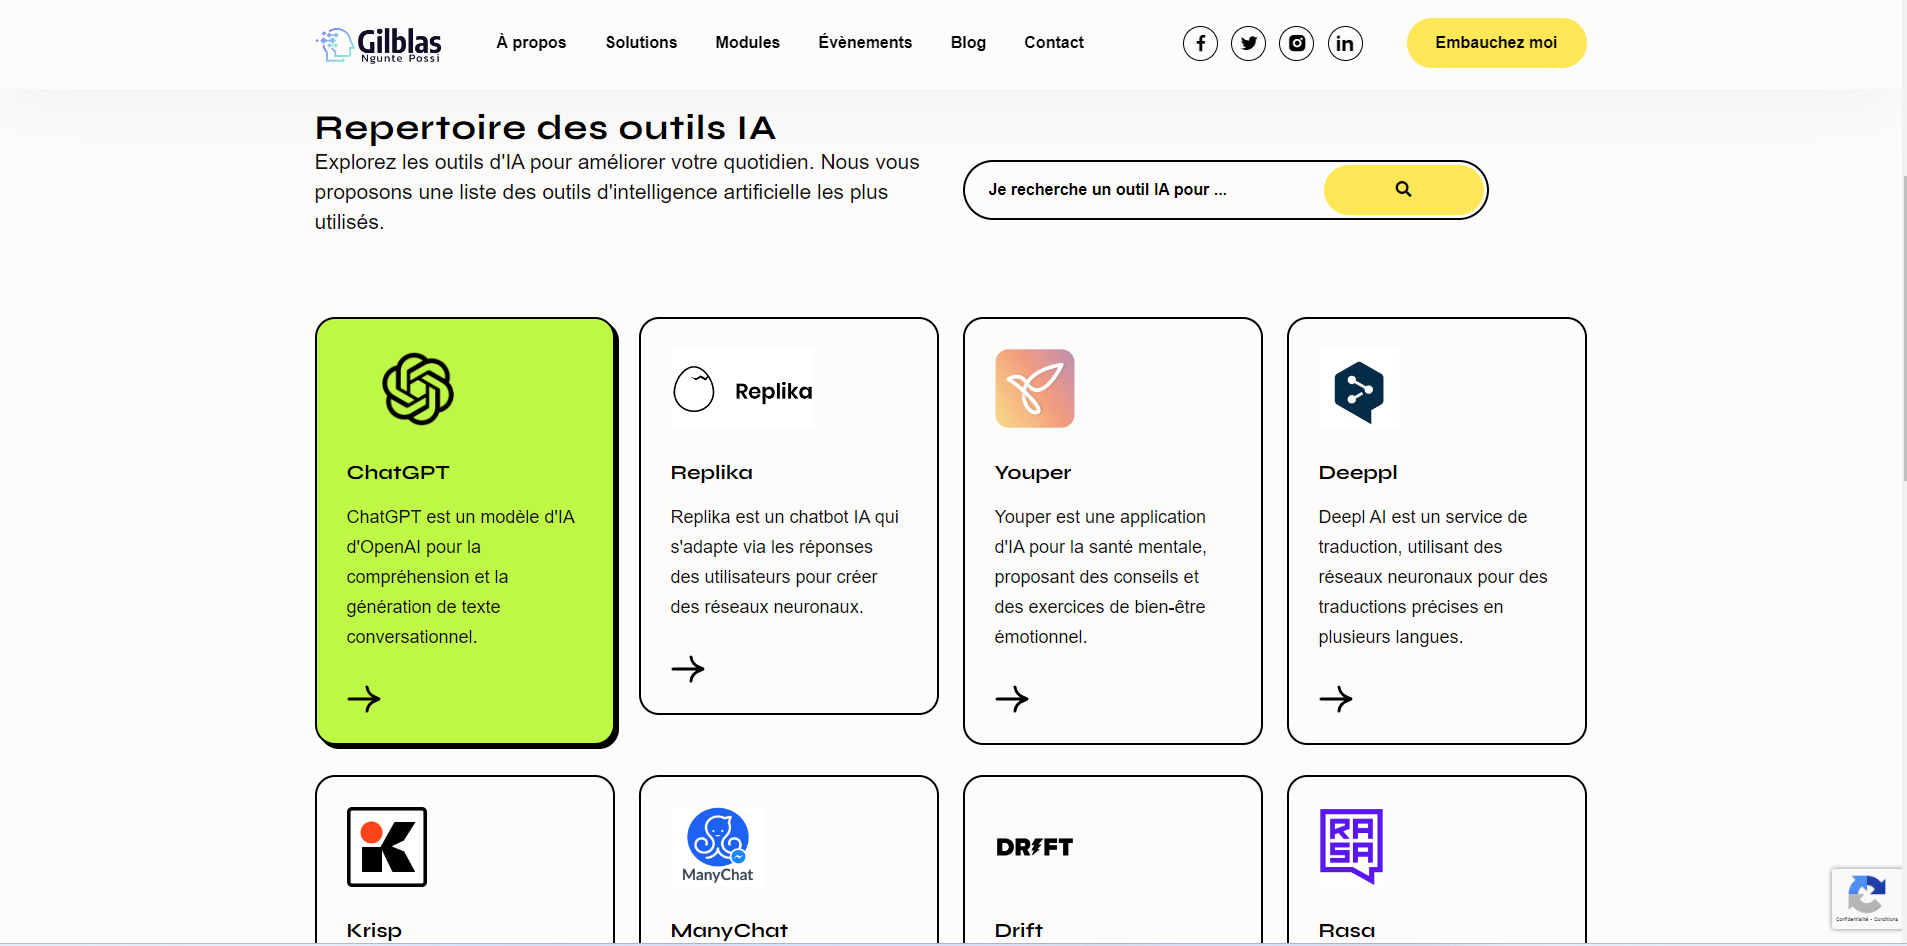Open the Krisp card title
1907x946 pixels.
374,930
